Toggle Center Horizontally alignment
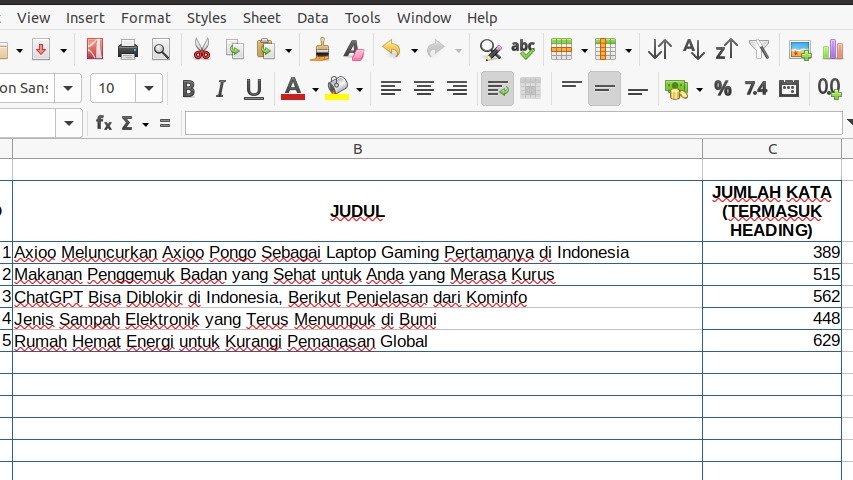The image size is (853, 480). pyautogui.click(x=424, y=88)
